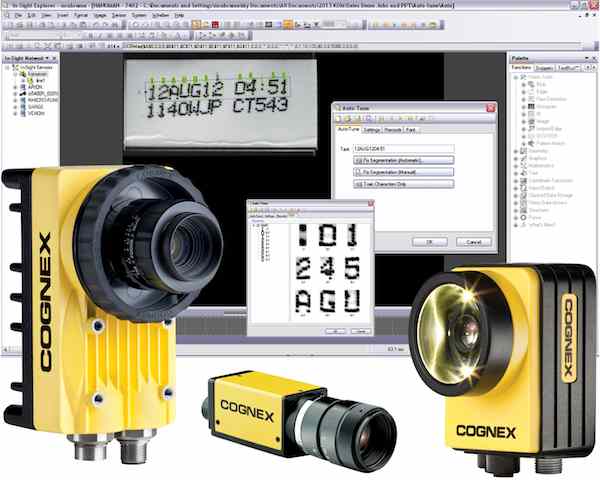The height and width of the screenshot is (480, 600).
Task: Select In-Sight Sensors in network tree
Action: (x=37, y=67)
